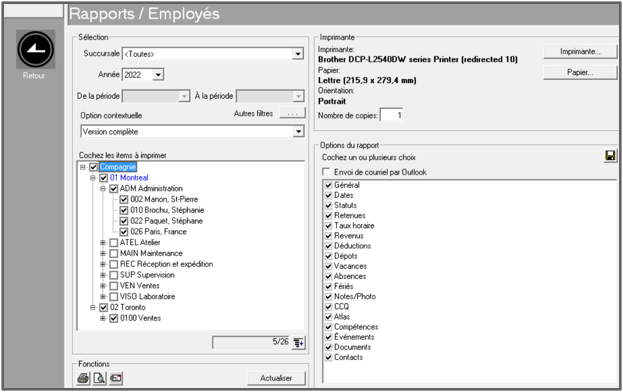Uncheck the Dépôts report option
This screenshot has width=623, height=392.
pos(329,256)
